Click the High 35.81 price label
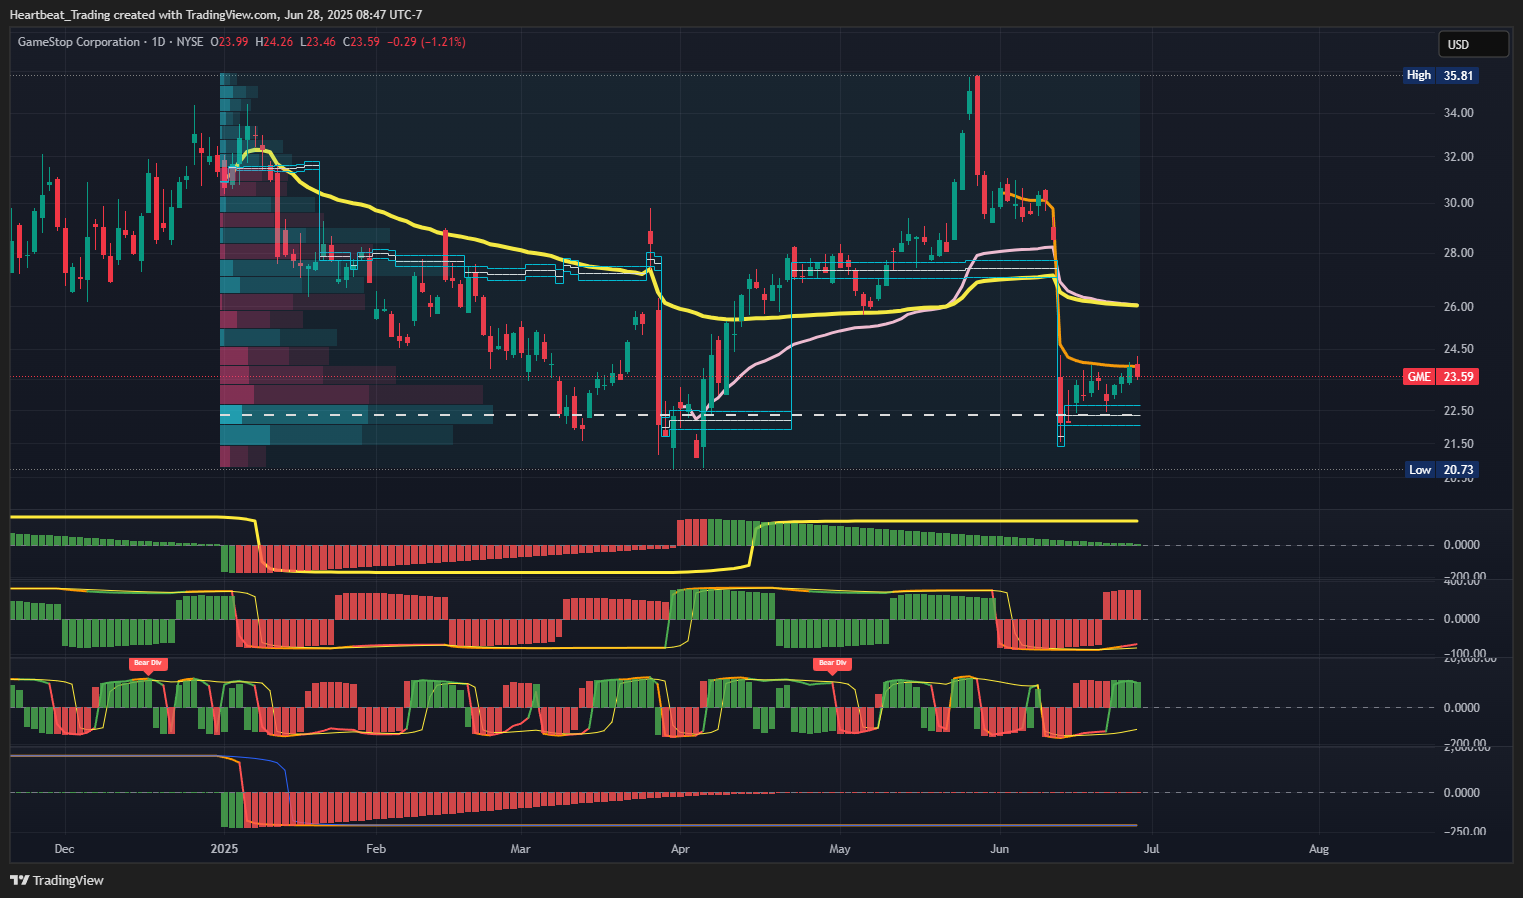1523x898 pixels. (x=1440, y=75)
